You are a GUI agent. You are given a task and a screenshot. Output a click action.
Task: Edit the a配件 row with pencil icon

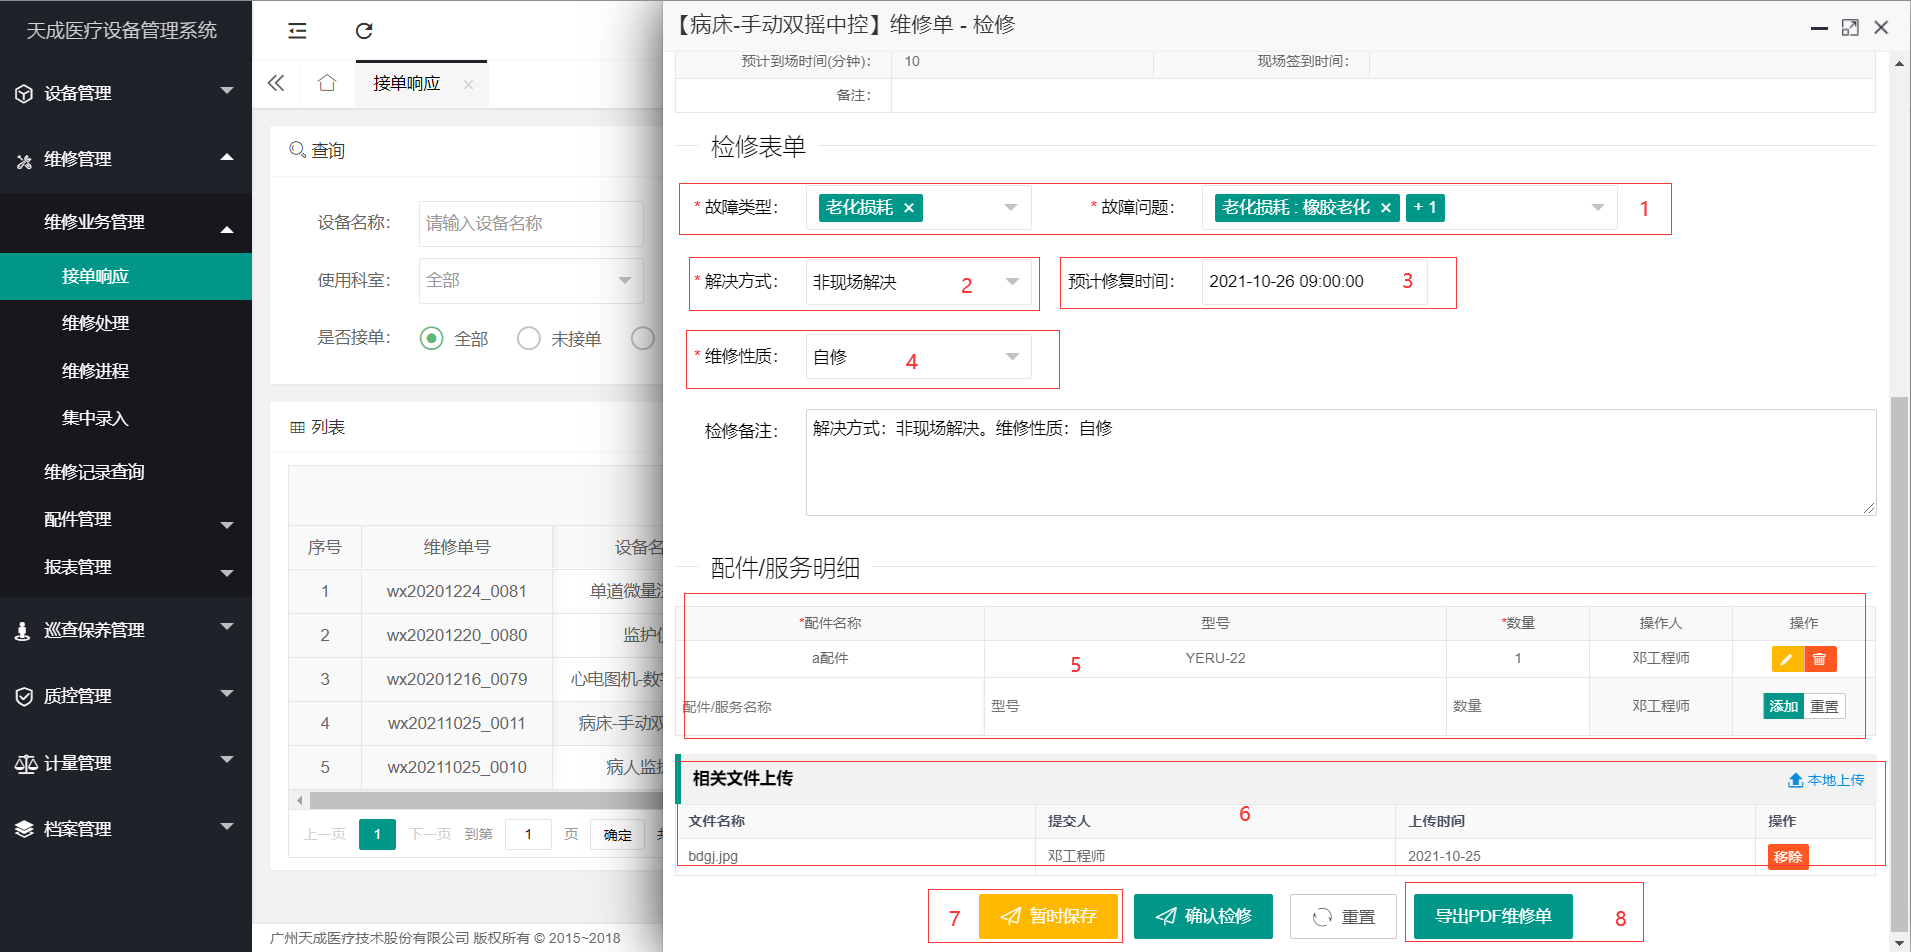(1787, 659)
